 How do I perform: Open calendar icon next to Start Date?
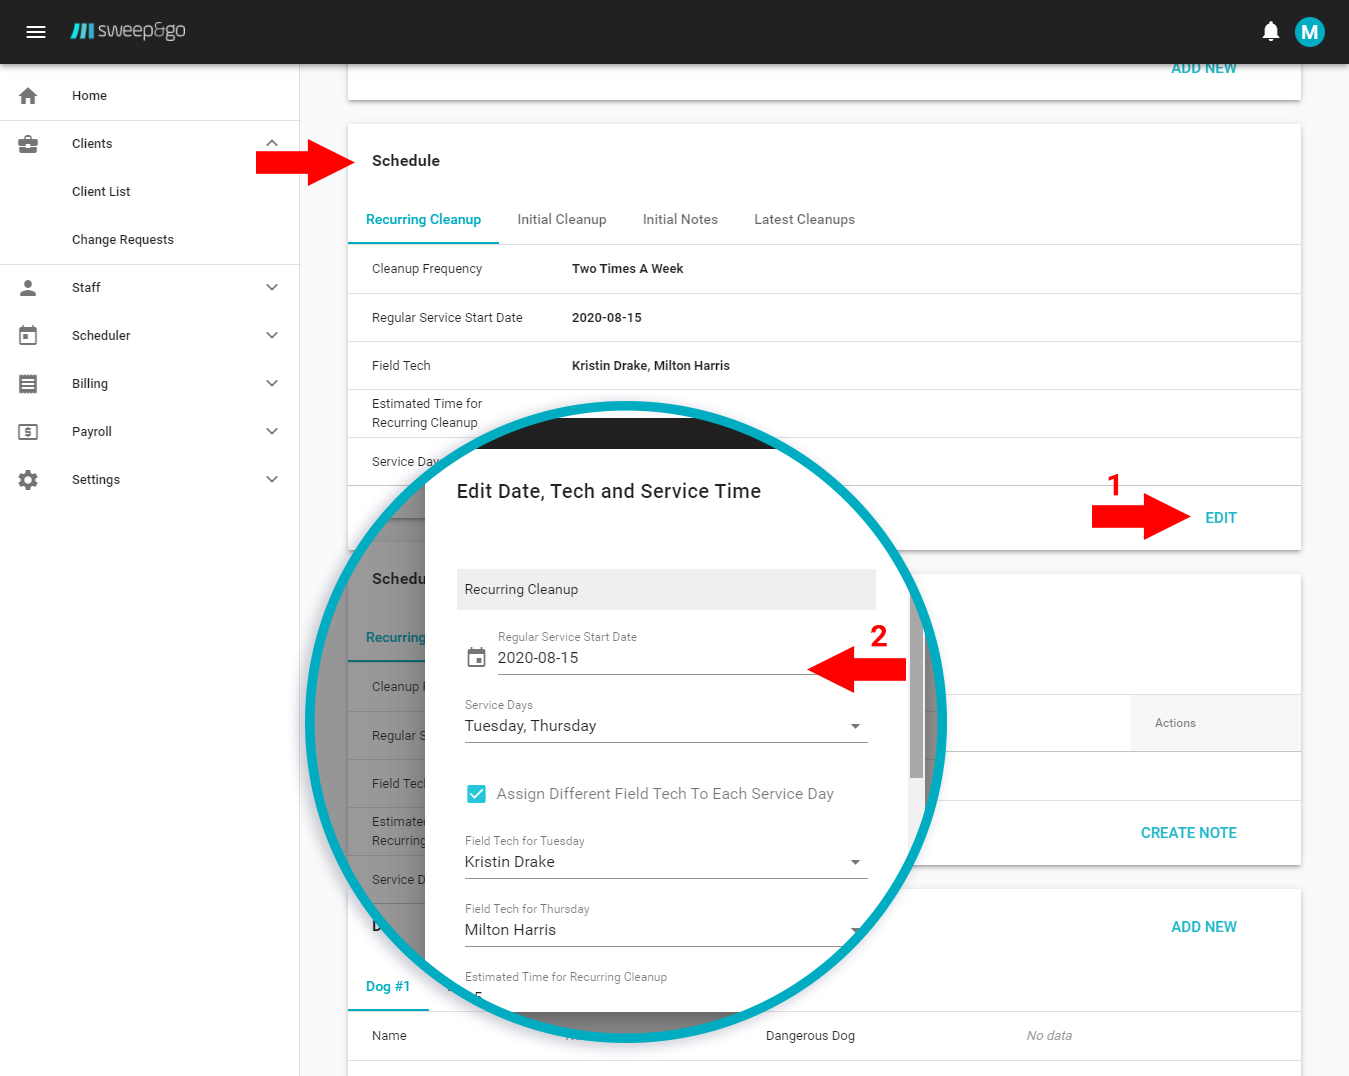pos(477,657)
